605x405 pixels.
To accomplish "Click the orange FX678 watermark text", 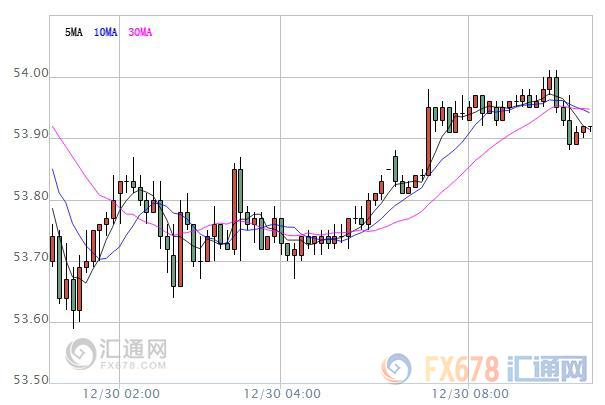I will pyautogui.click(x=461, y=369).
